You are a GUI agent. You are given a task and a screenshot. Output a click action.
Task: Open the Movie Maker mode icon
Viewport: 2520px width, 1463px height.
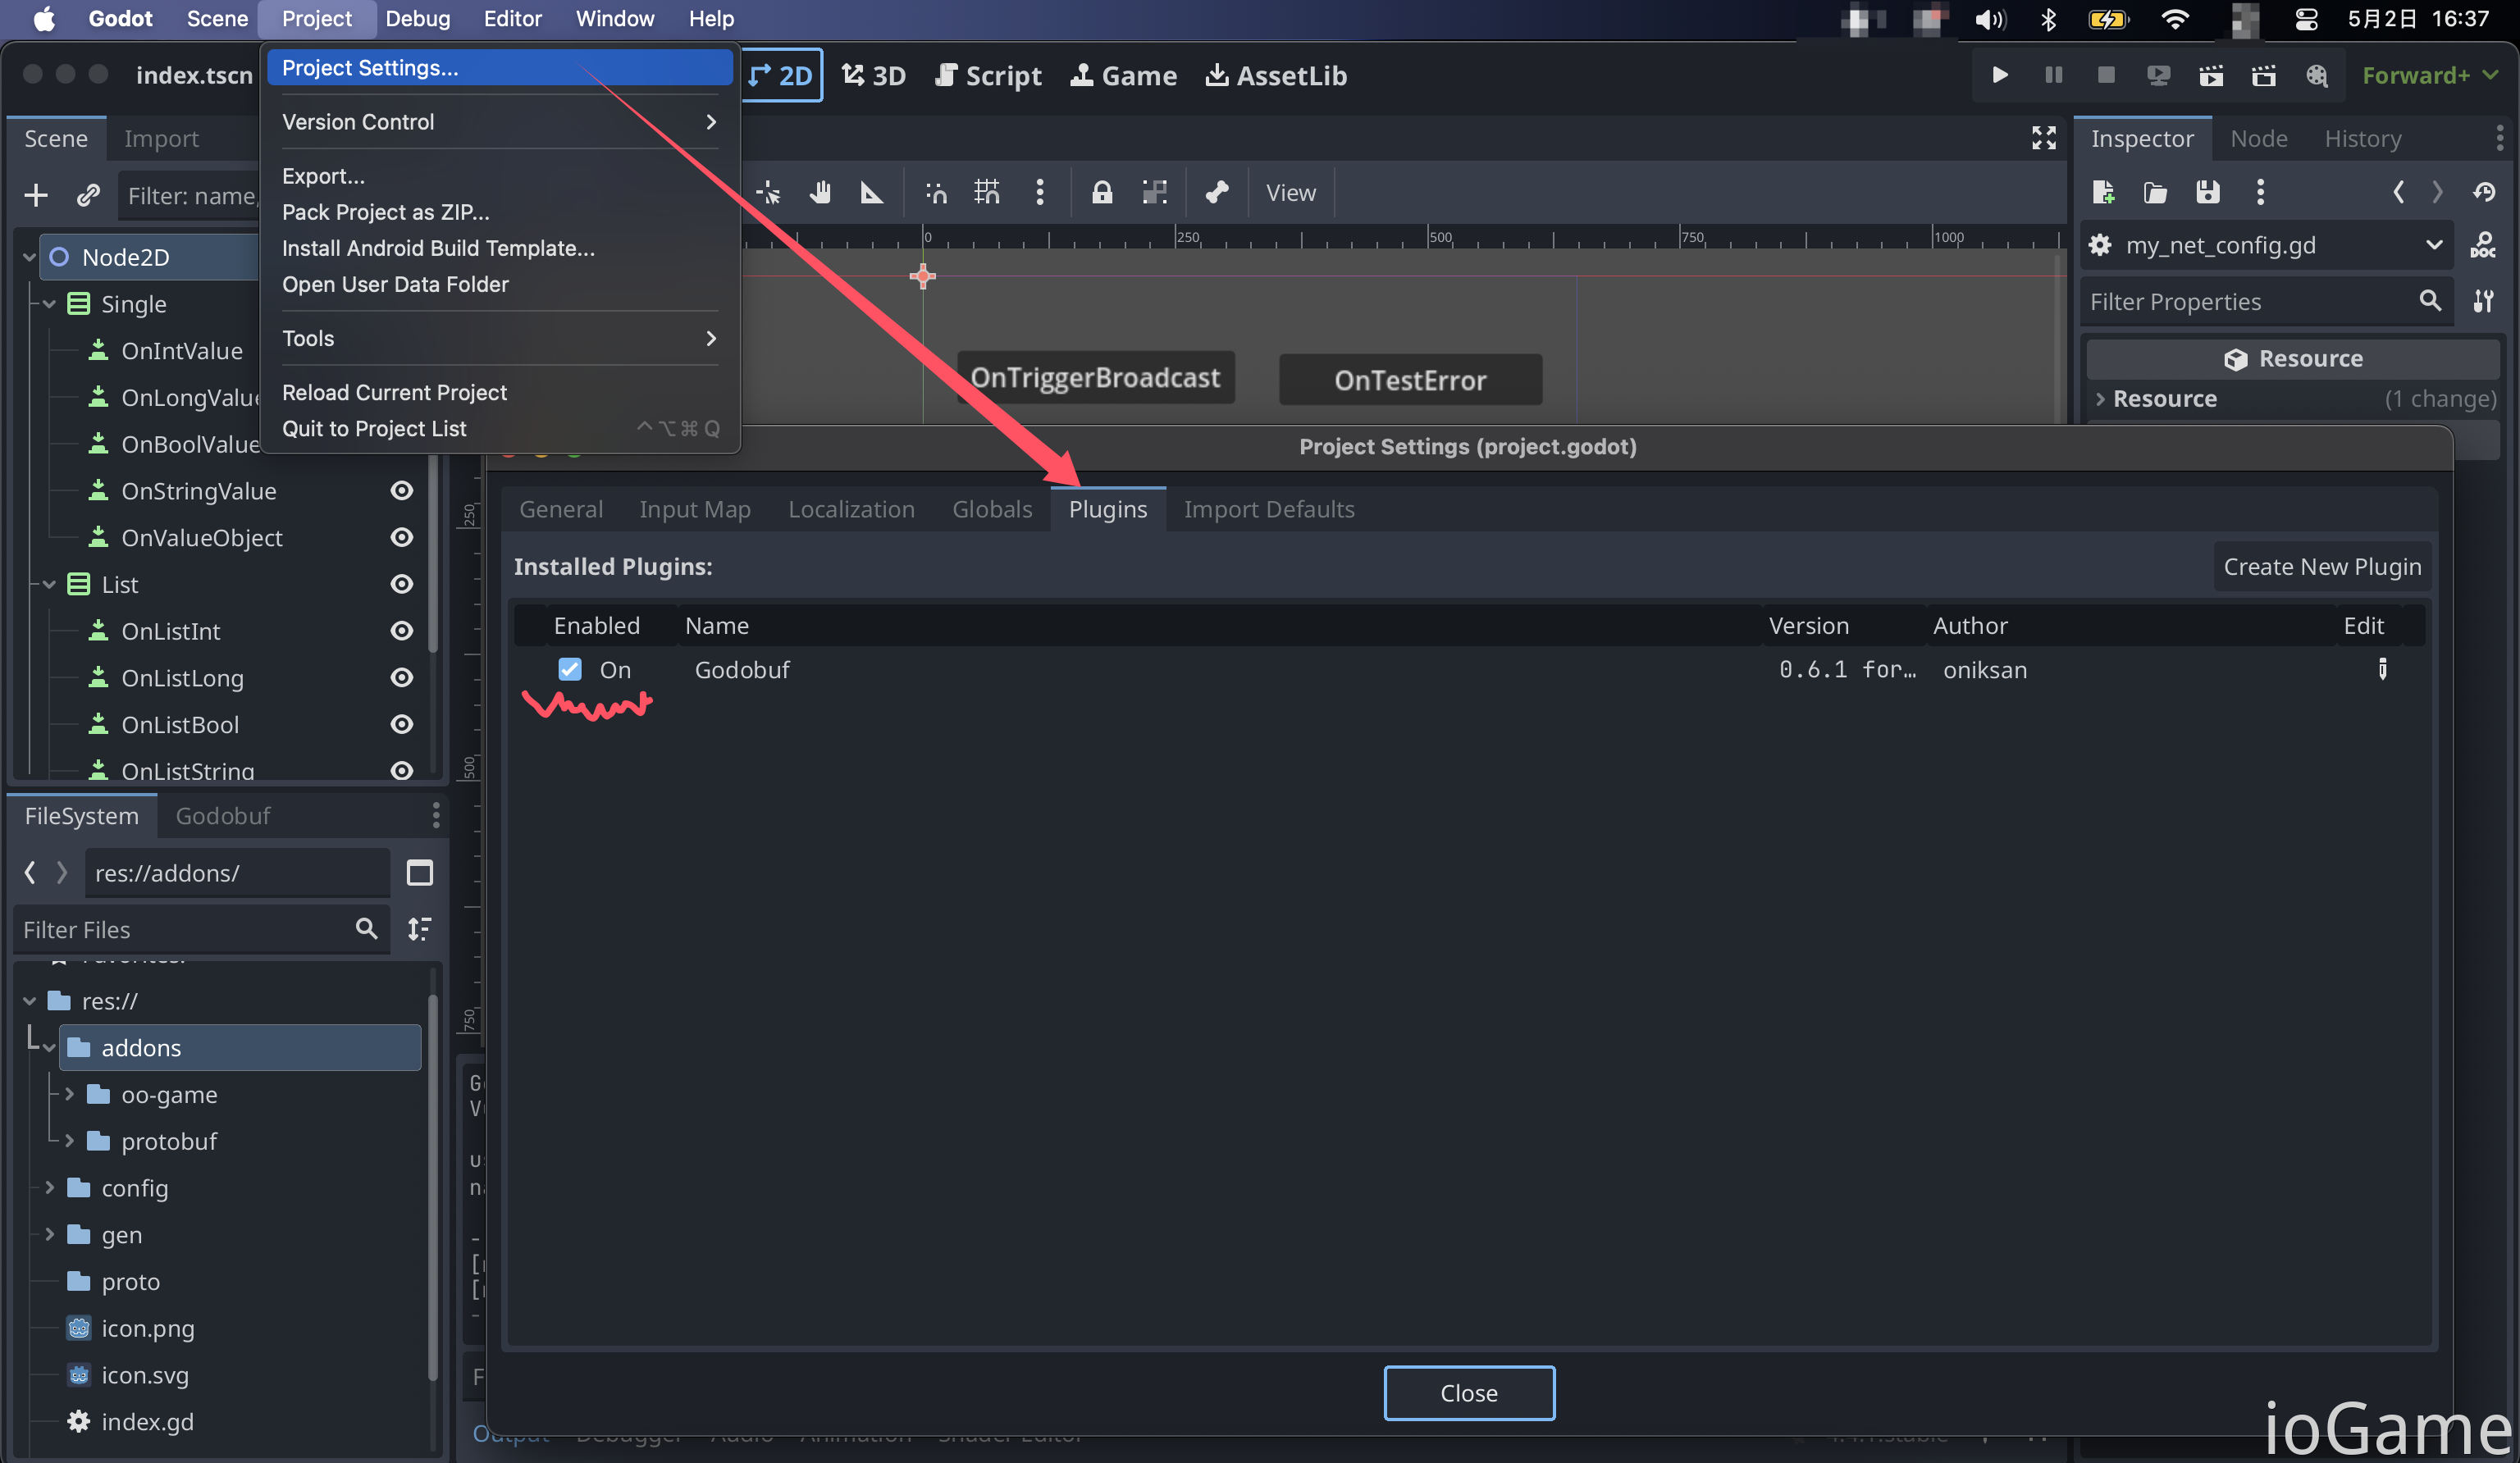(2316, 75)
